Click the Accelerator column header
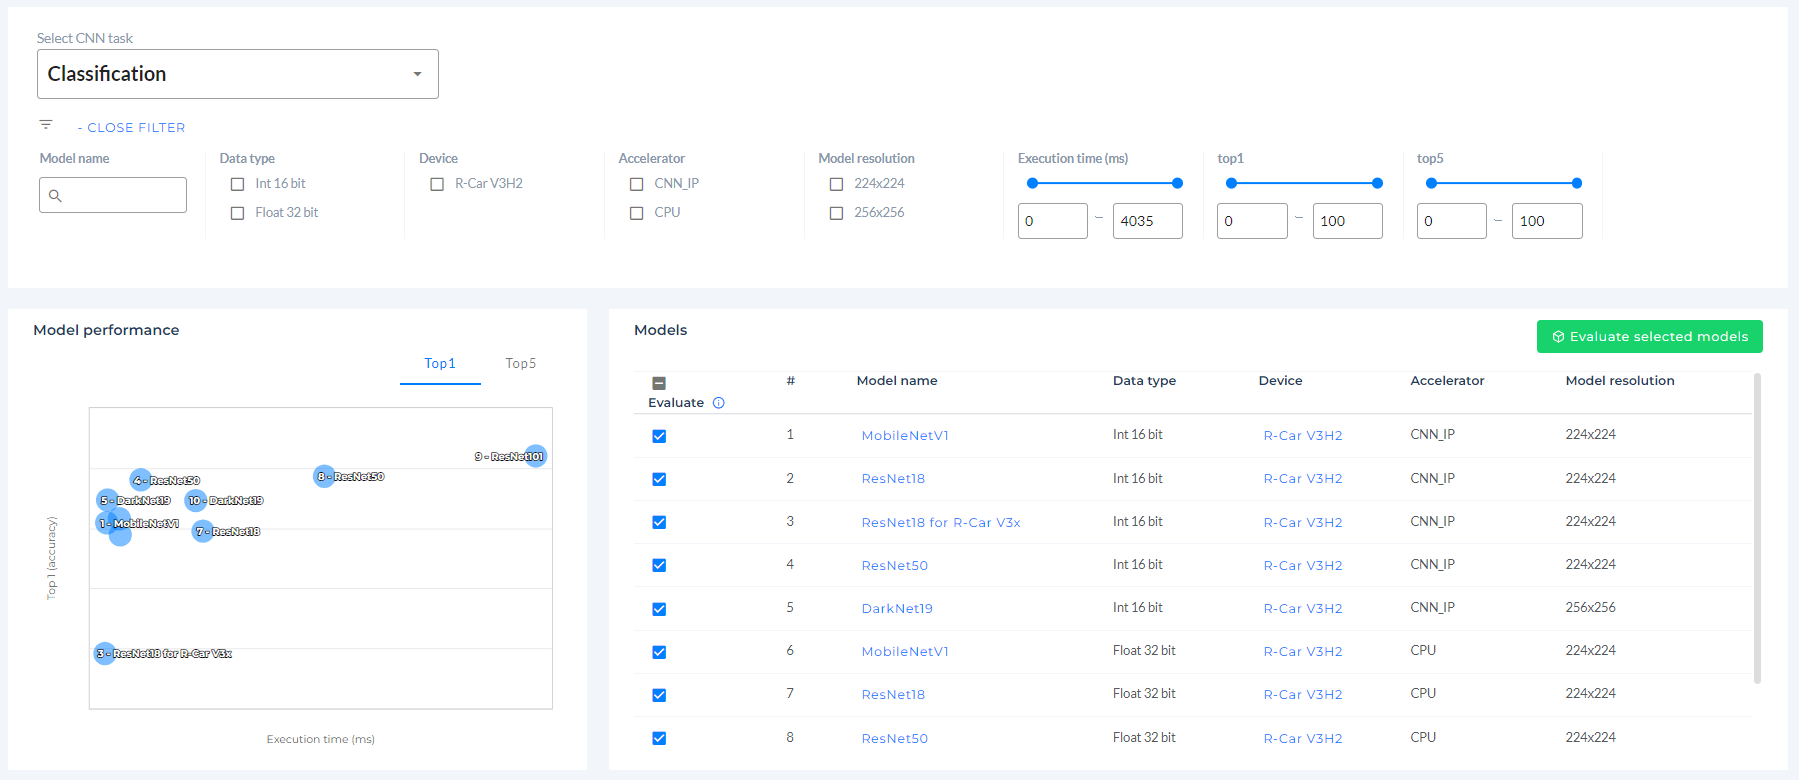This screenshot has width=1799, height=780. (1447, 381)
